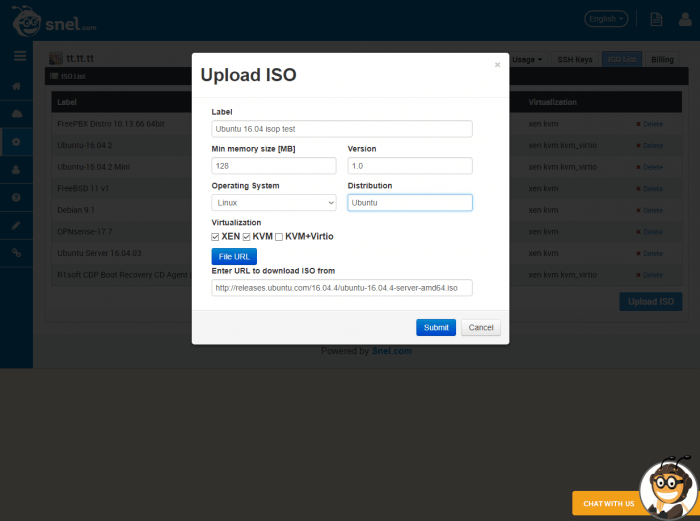Open the hamburger menu in the sidebar
The height and width of the screenshot is (521, 700).
[20, 56]
